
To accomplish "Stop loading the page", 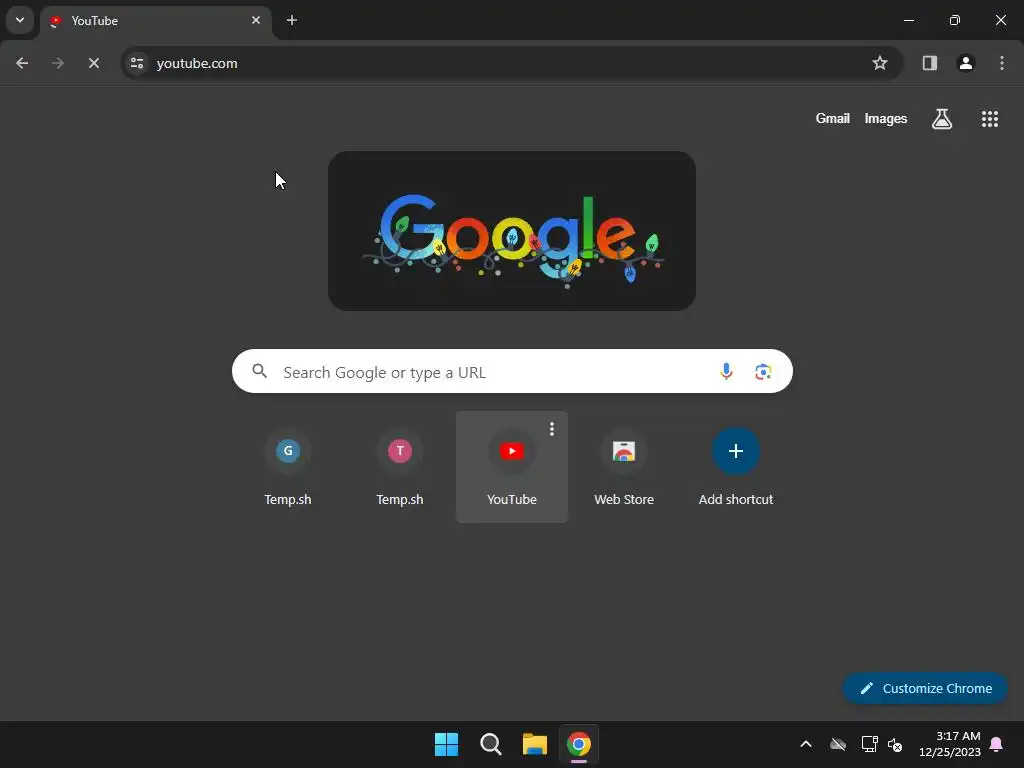I will pos(94,63).
